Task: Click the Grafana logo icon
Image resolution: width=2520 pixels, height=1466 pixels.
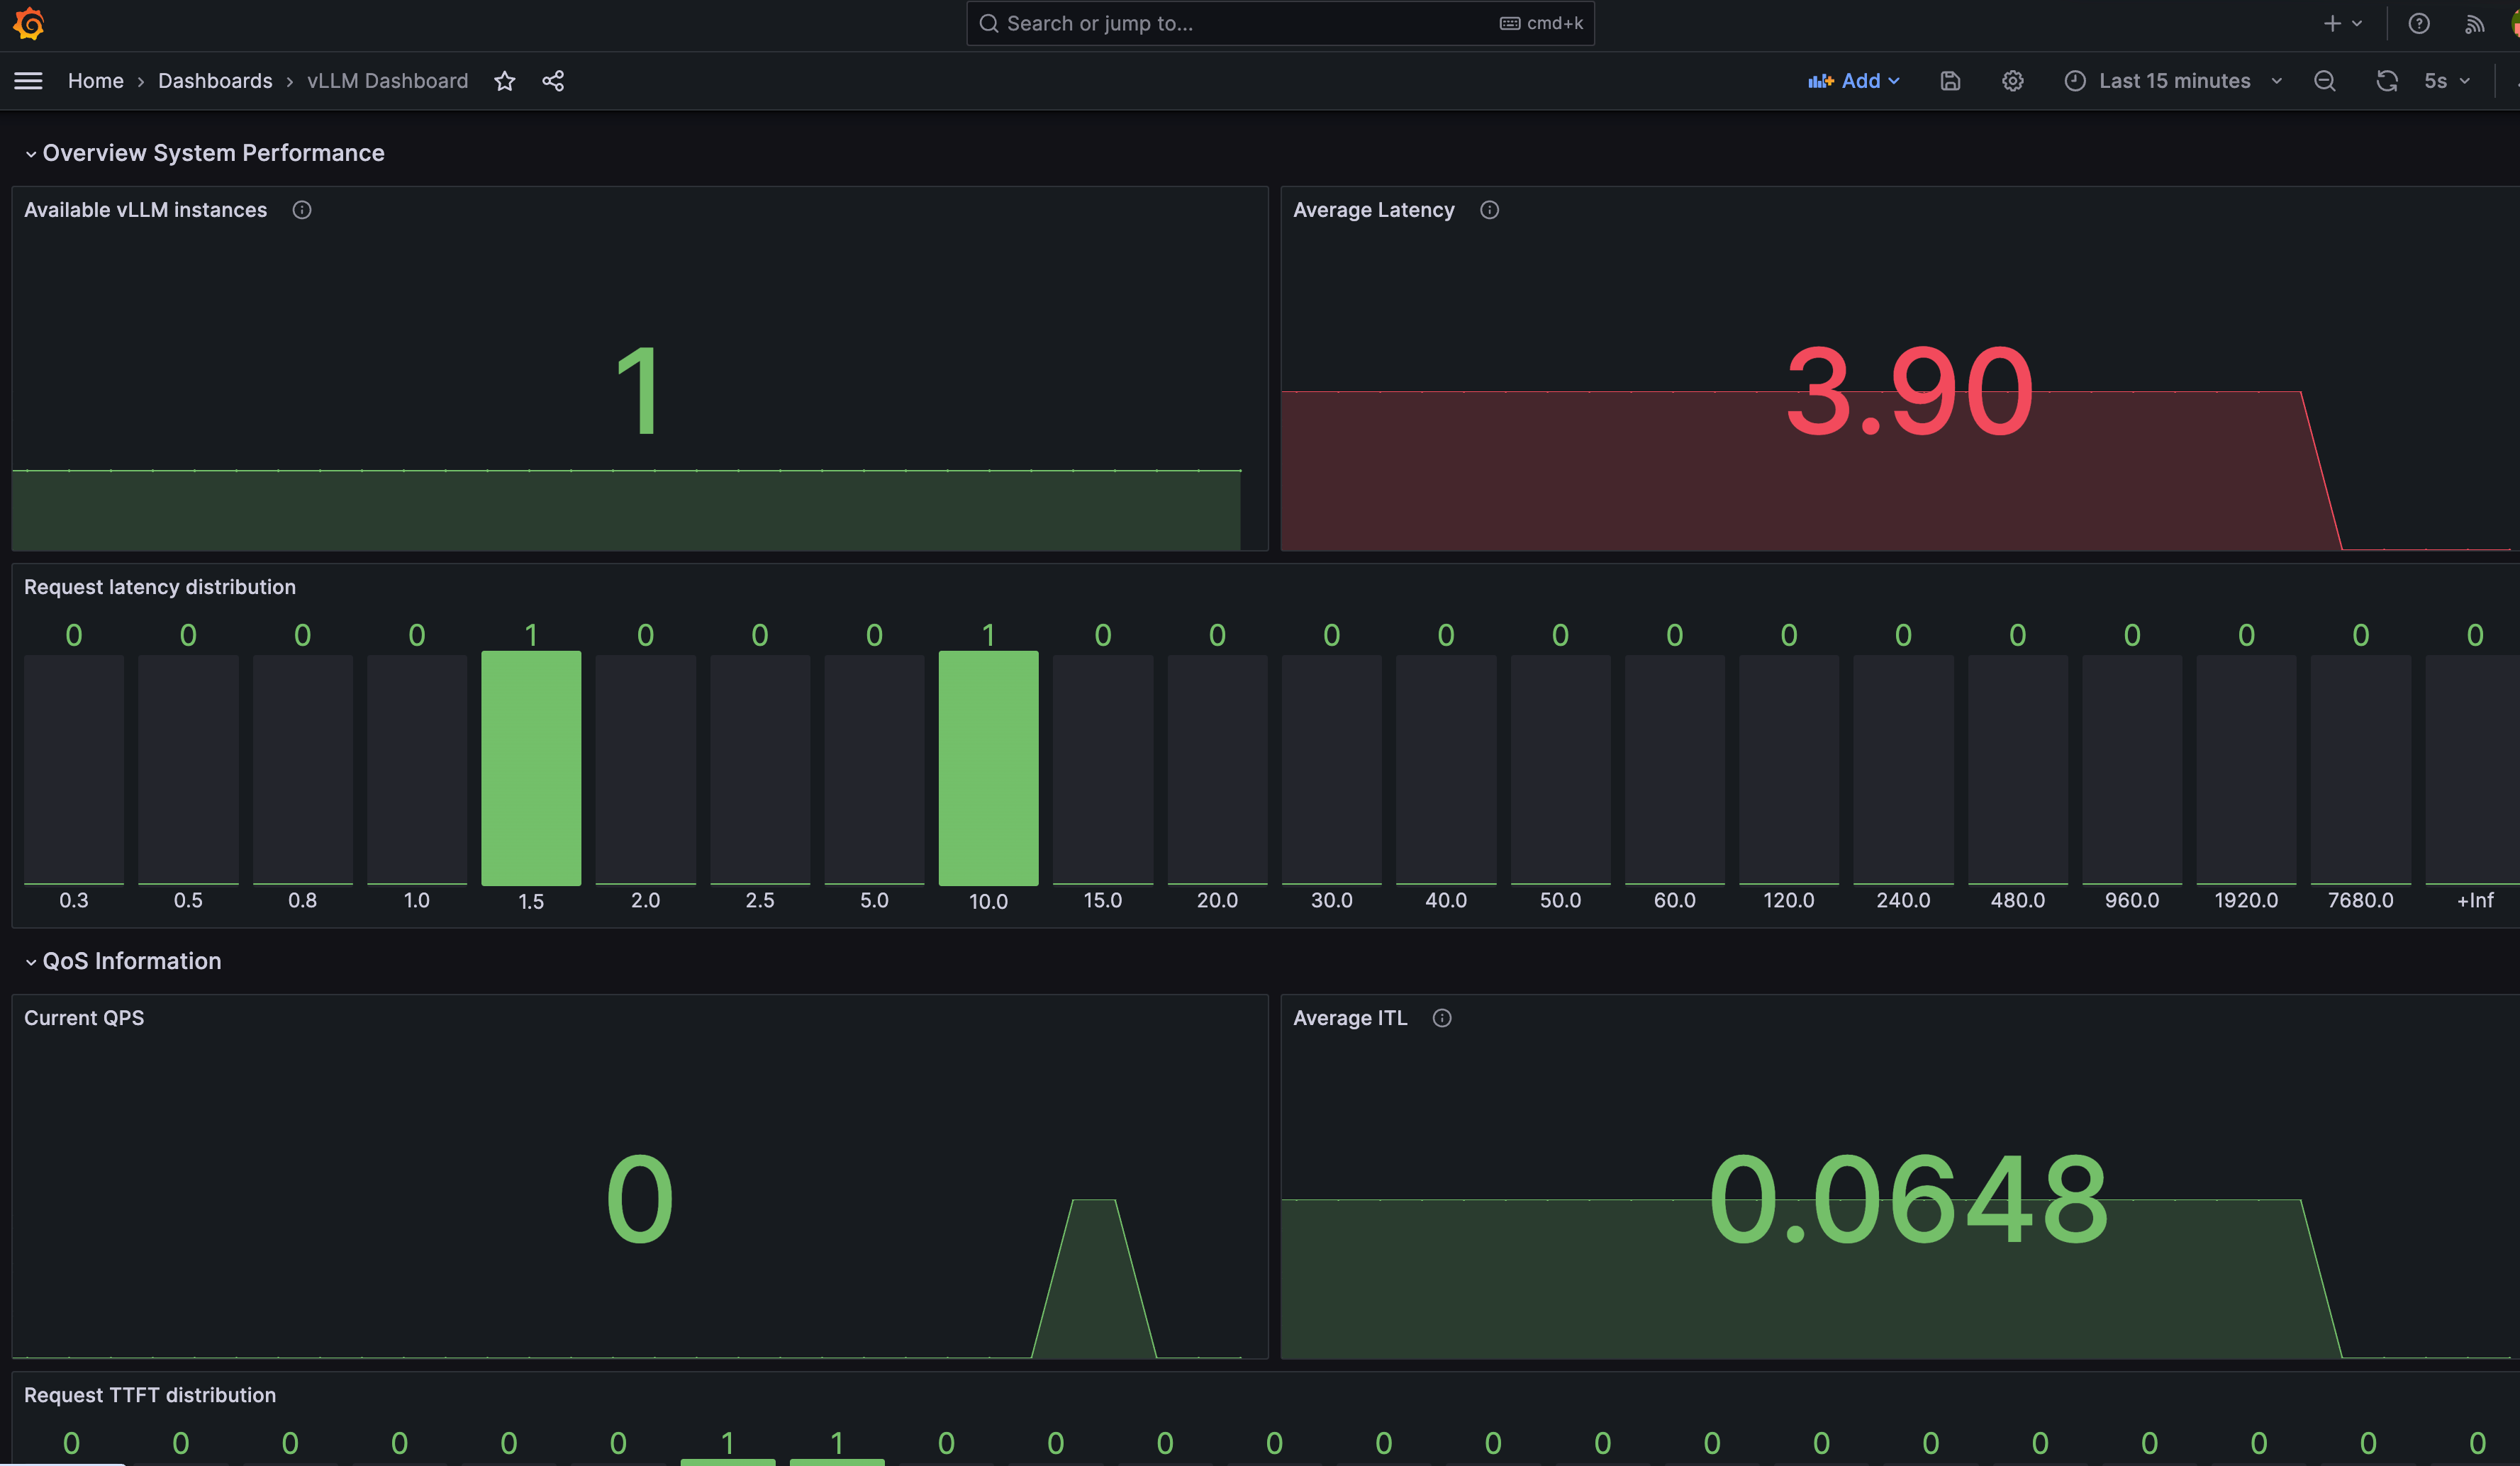Action: click(29, 23)
